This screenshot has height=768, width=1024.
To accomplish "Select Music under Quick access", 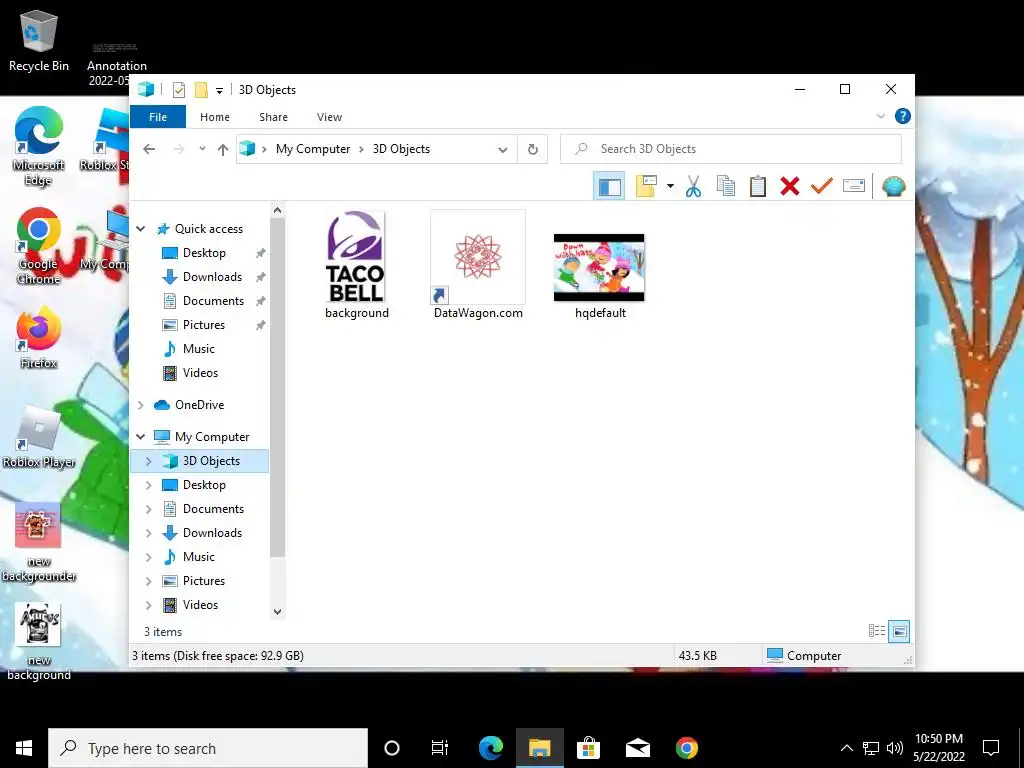I will pos(199,349).
